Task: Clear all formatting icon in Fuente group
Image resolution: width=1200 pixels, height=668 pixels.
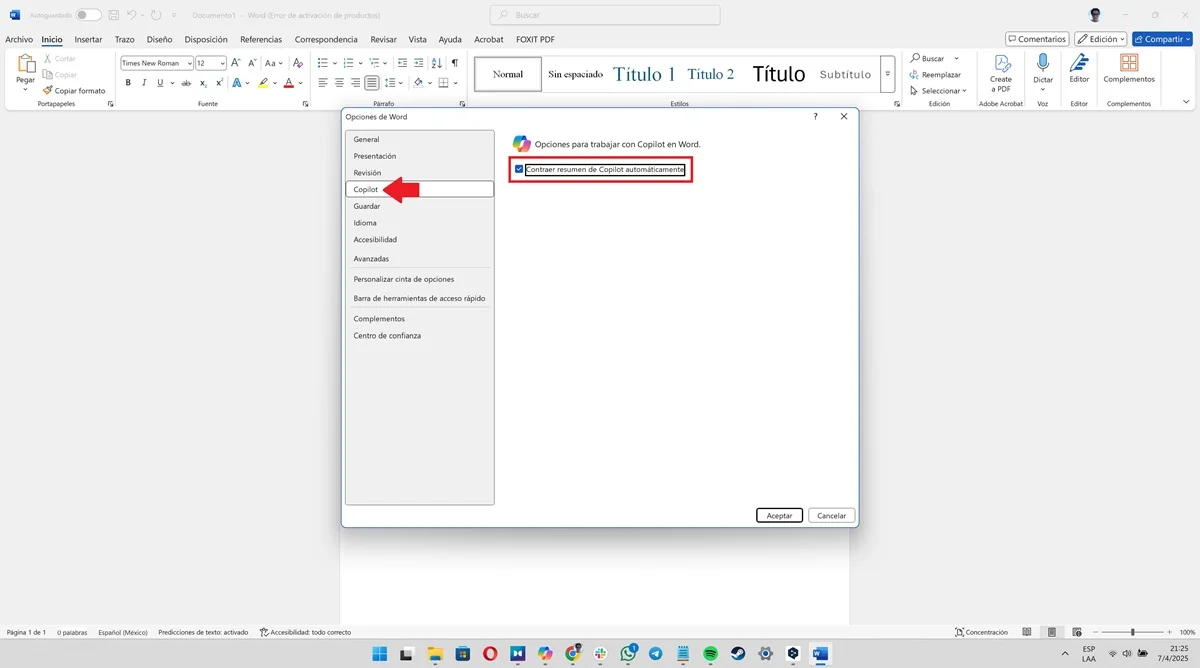Action: [297, 63]
